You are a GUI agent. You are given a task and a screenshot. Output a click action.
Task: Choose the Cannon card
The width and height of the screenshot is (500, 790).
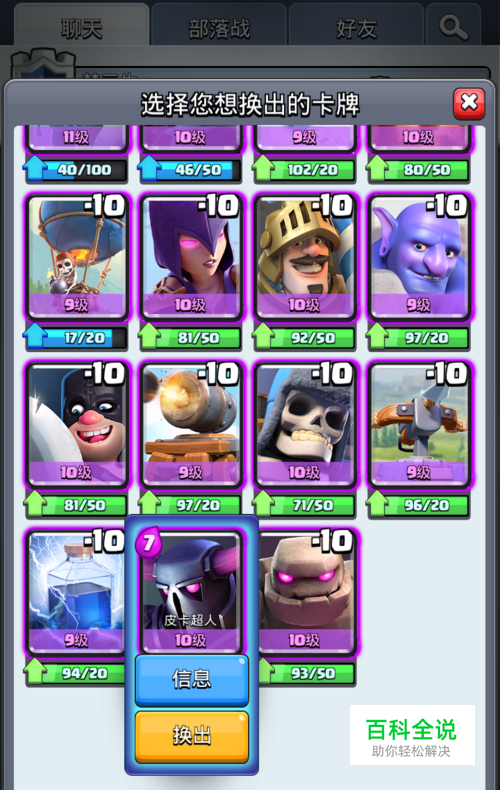(x=191, y=425)
